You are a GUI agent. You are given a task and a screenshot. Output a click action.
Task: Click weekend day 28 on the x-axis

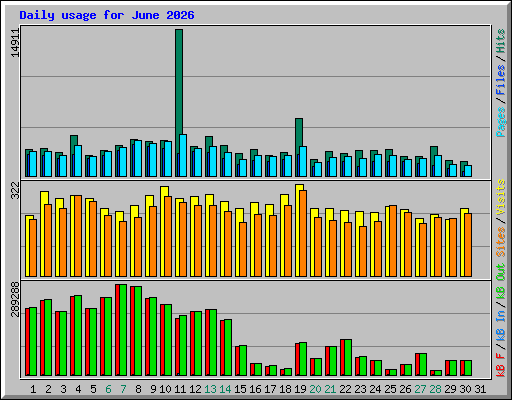coord(435,389)
